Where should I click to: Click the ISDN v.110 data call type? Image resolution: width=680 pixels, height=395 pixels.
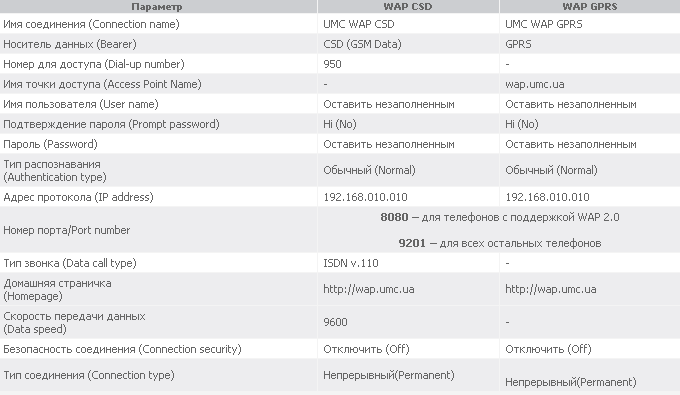(351, 263)
